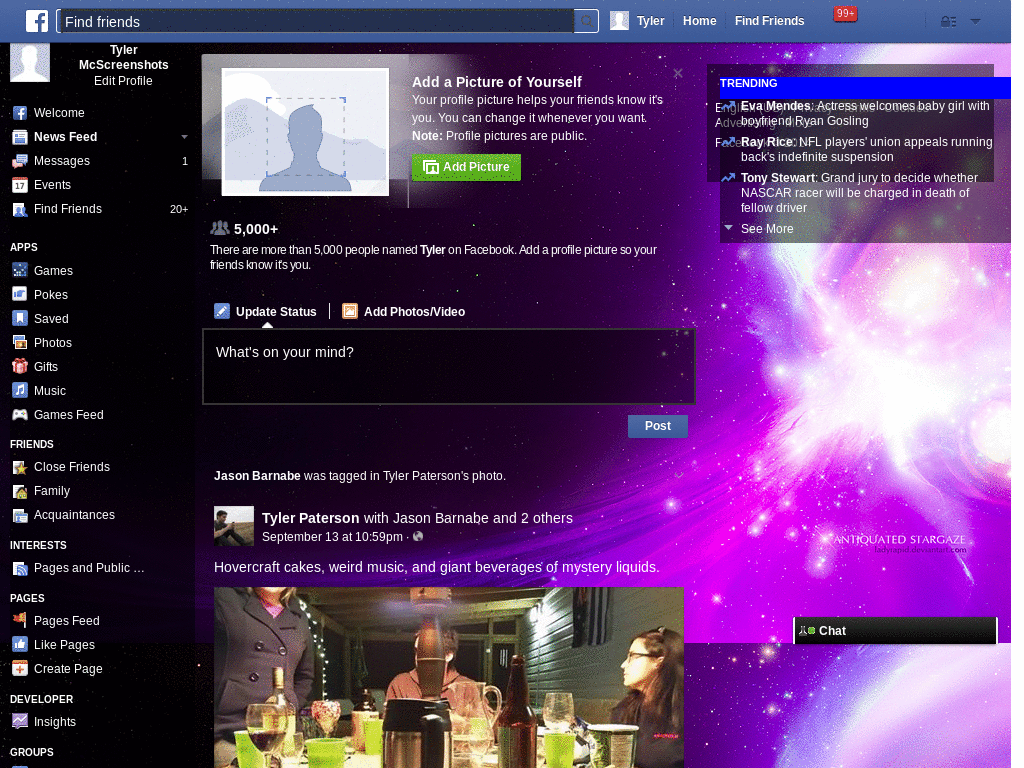Open Tyler Paterson's post avatar thumbnail

[234, 526]
